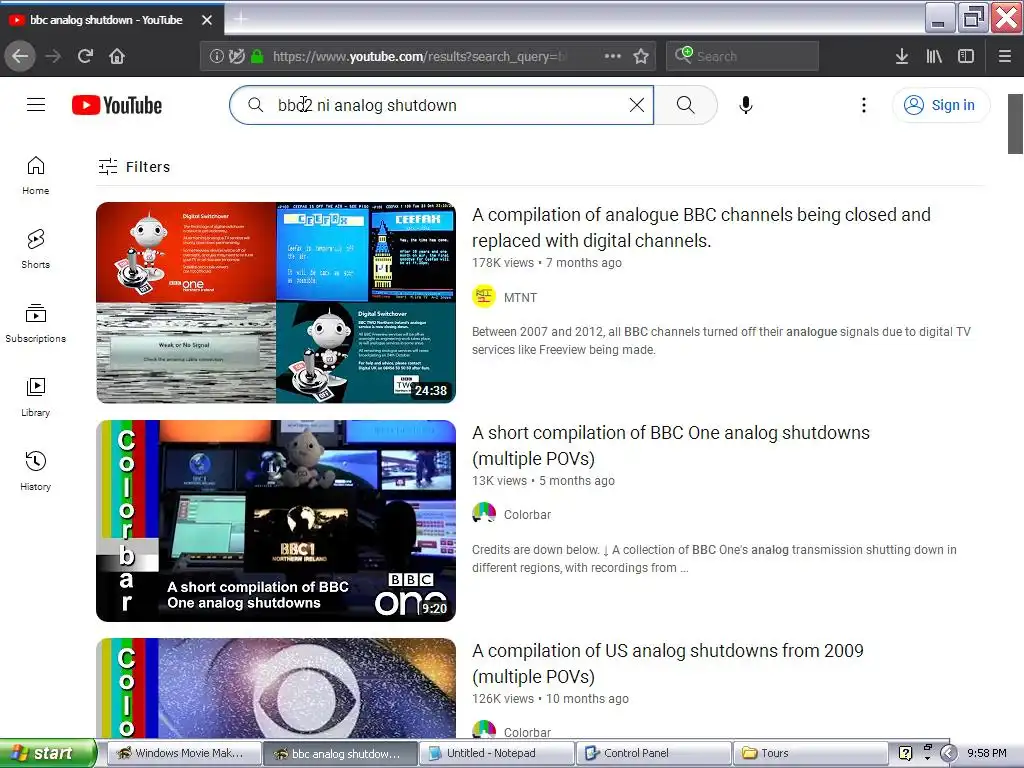Viewport: 1024px width, 768px height.
Task: Open a new browser tab
Action: [x=240, y=19]
